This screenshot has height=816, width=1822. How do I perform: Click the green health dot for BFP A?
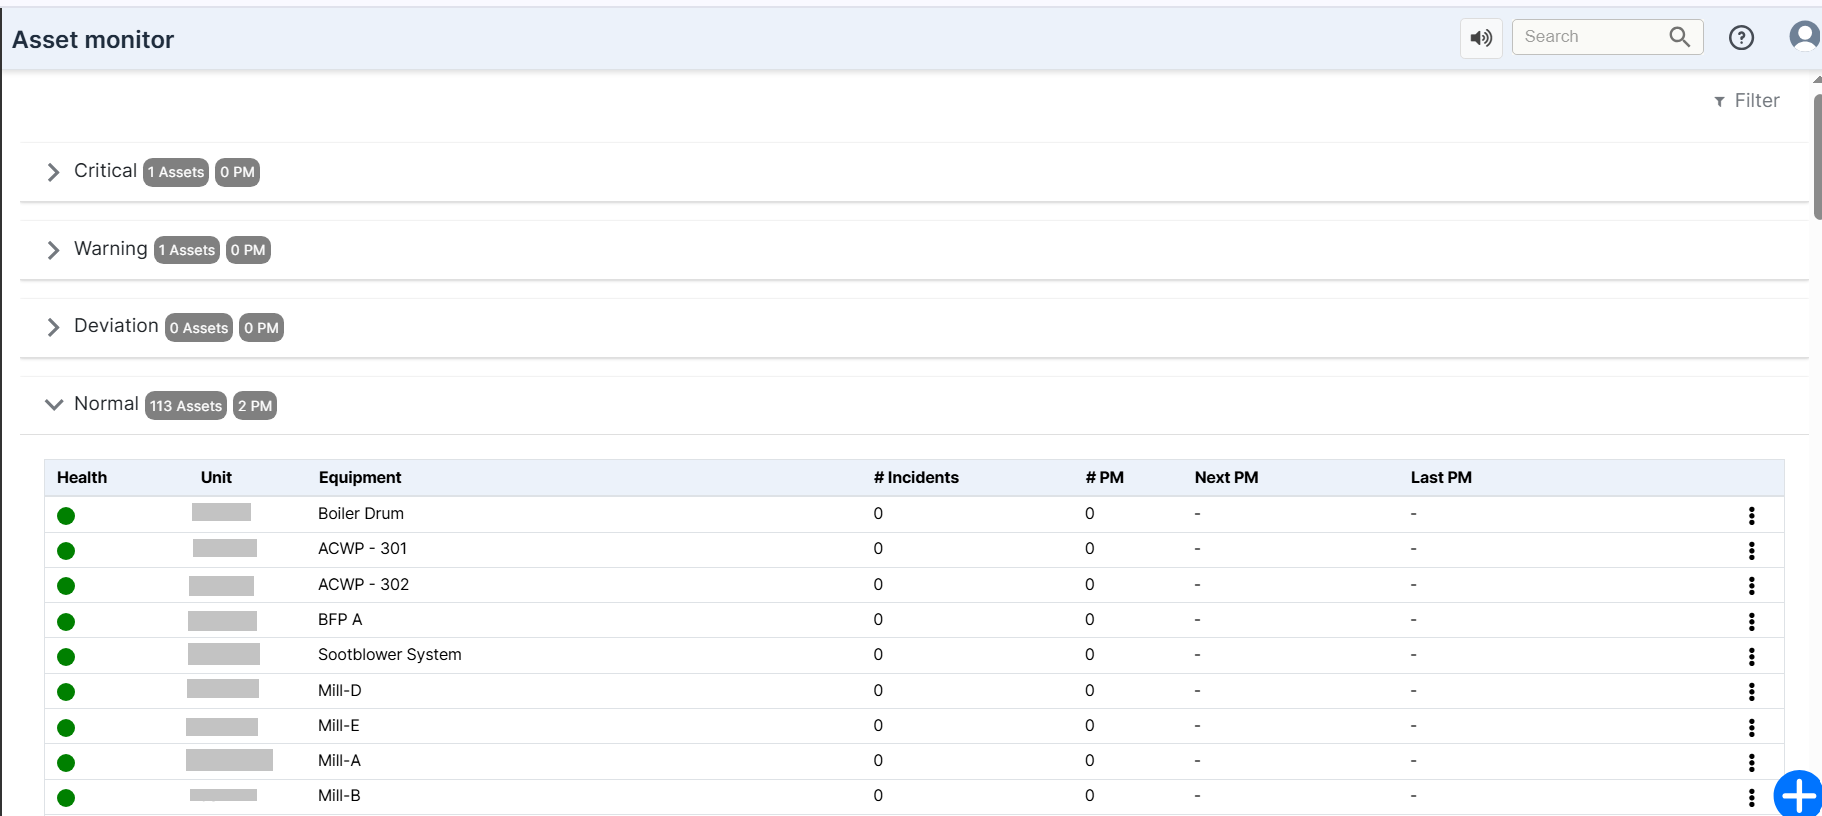(66, 622)
